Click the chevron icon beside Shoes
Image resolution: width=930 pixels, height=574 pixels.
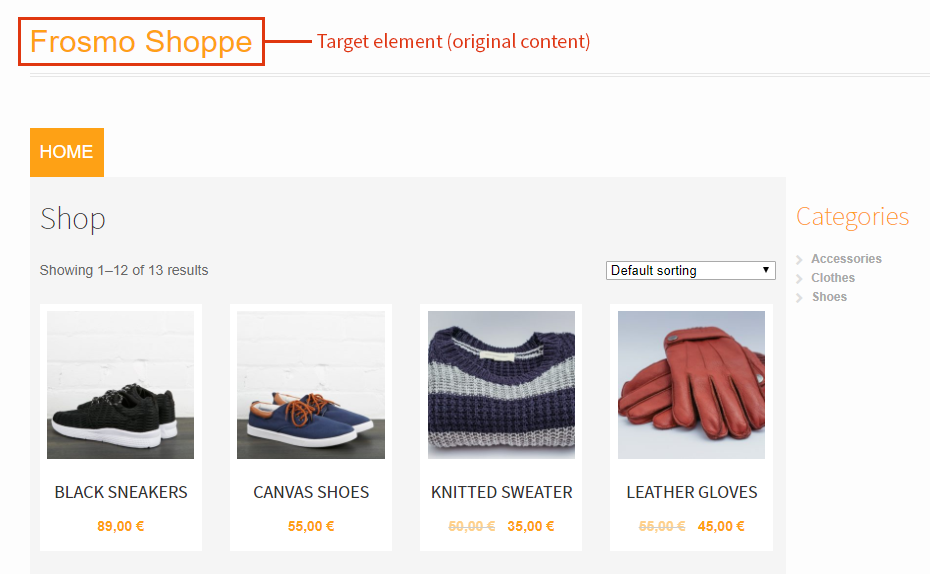pyautogui.click(x=800, y=298)
